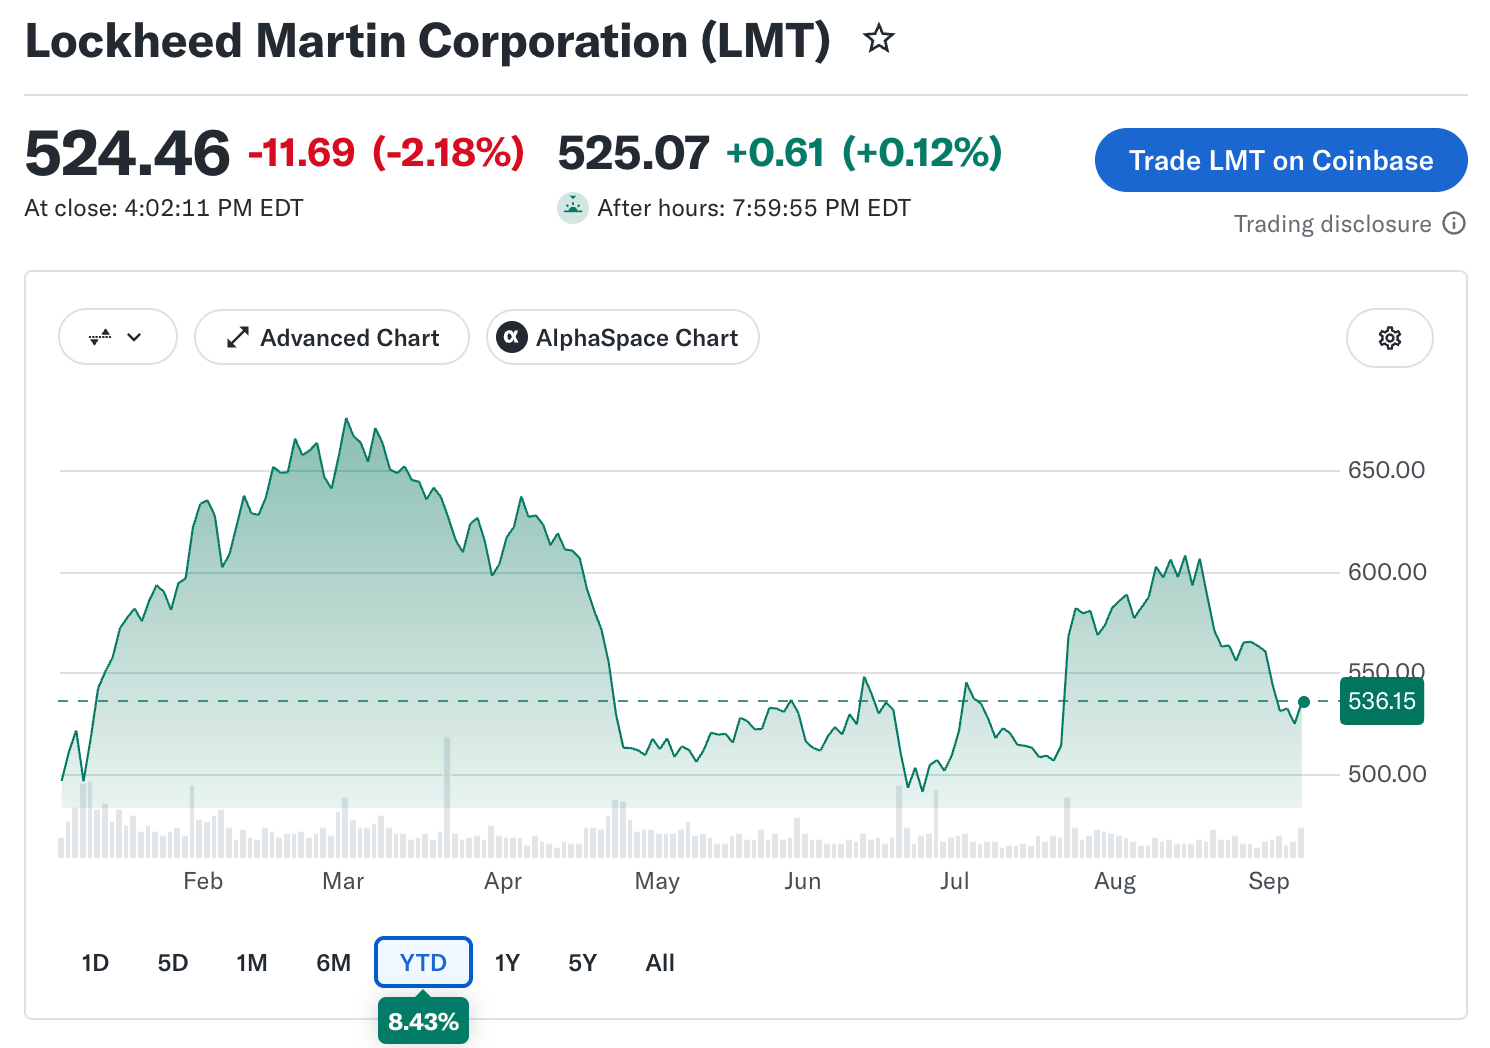Viewport: 1490px width, 1048px height.
Task: Click the 8.43% YTD return badge
Action: pyautogui.click(x=423, y=1021)
